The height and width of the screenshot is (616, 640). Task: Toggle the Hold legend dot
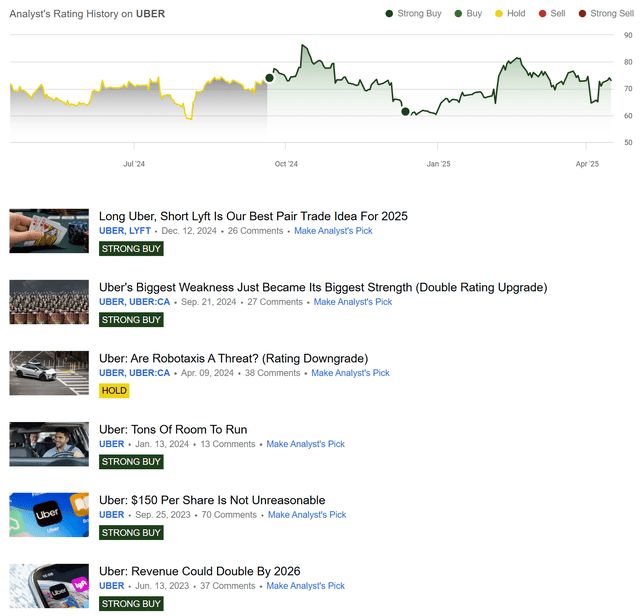pyautogui.click(x=498, y=13)
